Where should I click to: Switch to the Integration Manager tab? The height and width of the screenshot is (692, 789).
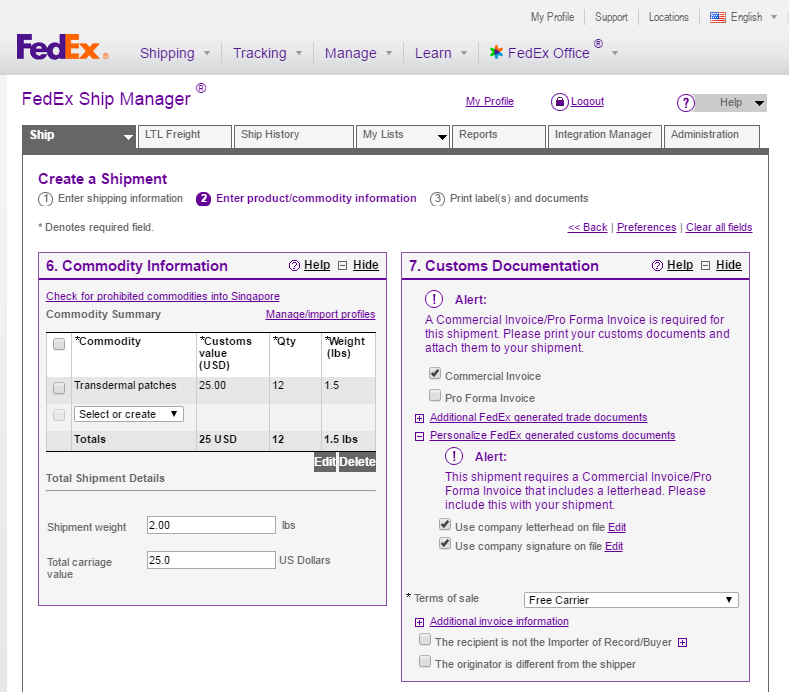(x=604, y=136)
